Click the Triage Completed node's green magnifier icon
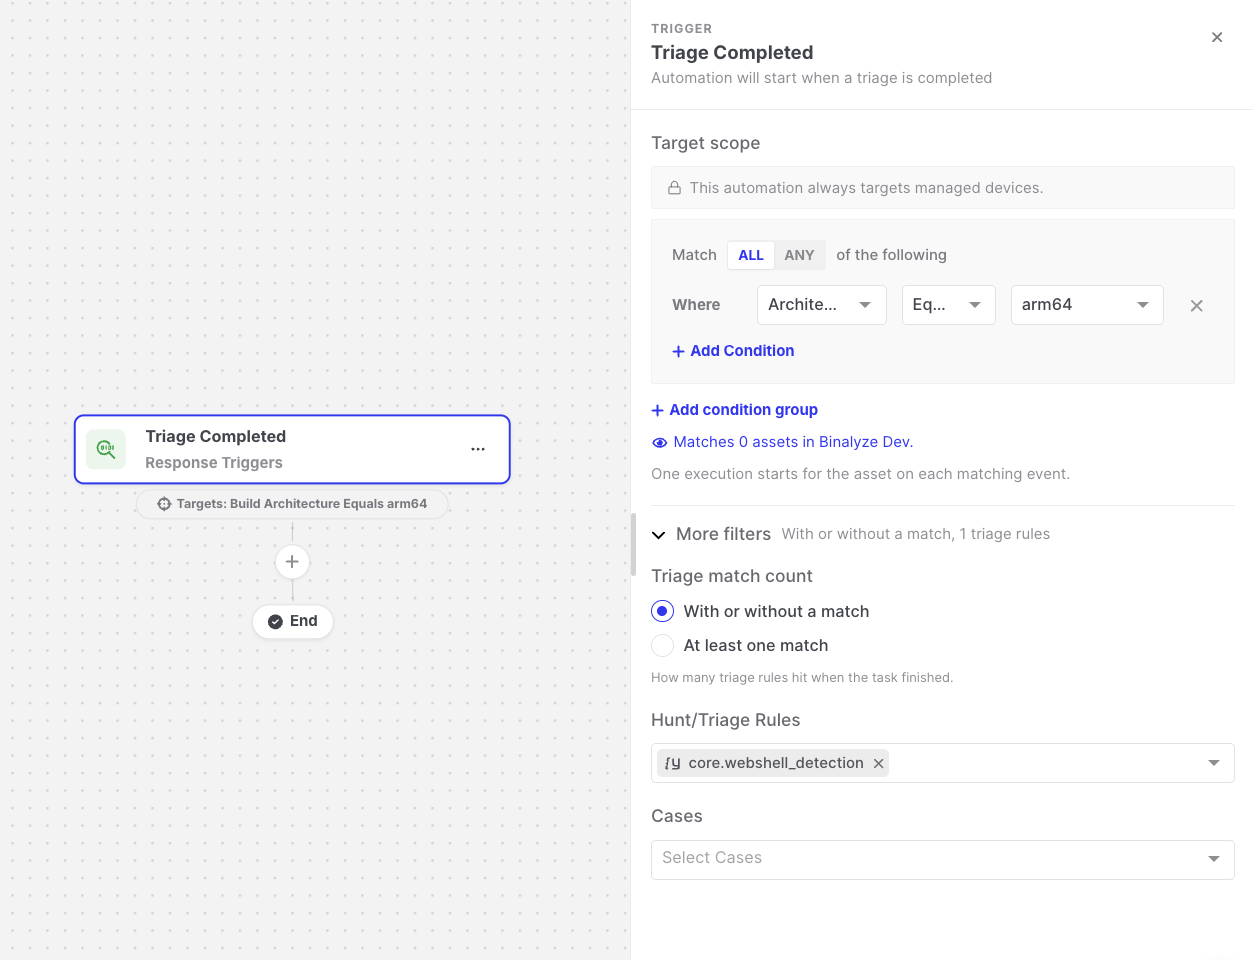This screenshot has width=1253, height=960. click(106, 449)
